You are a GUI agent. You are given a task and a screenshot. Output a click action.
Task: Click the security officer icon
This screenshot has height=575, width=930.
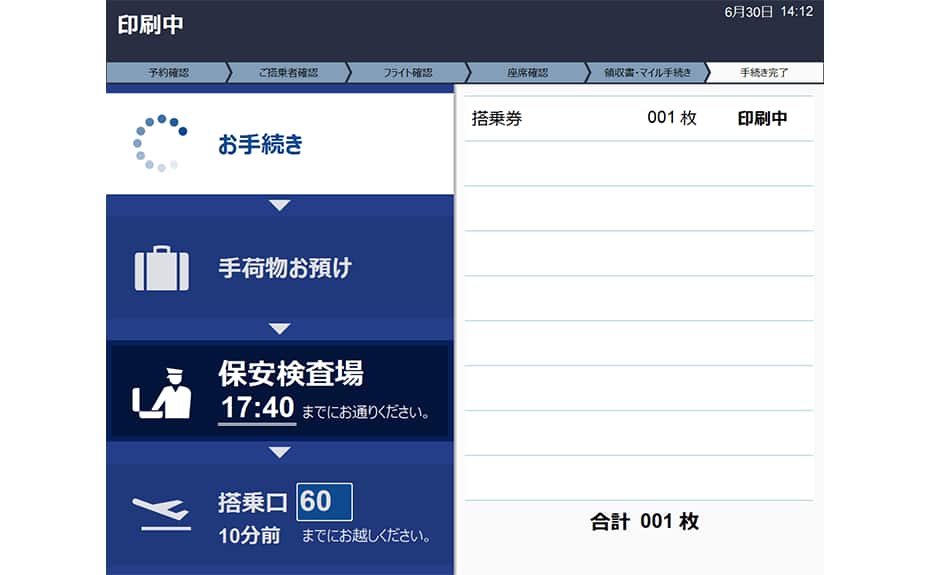(x=161, y=392)
